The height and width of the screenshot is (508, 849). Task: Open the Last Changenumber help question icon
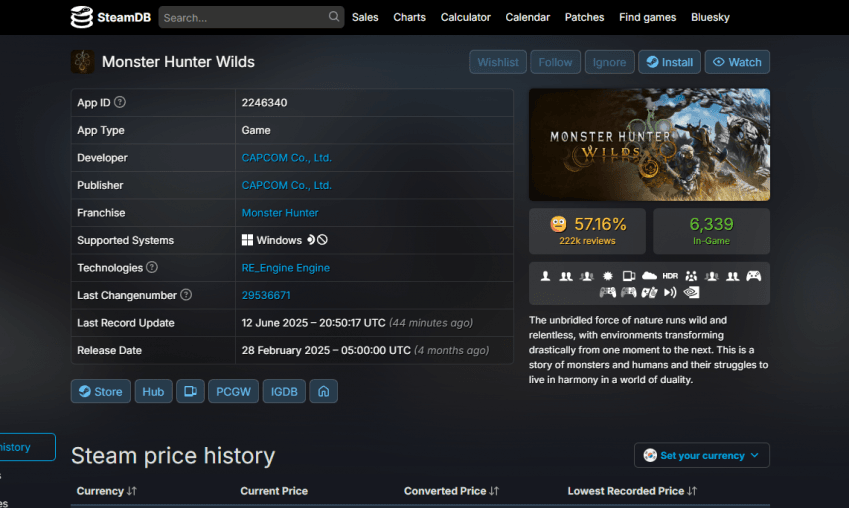point(186,295)
